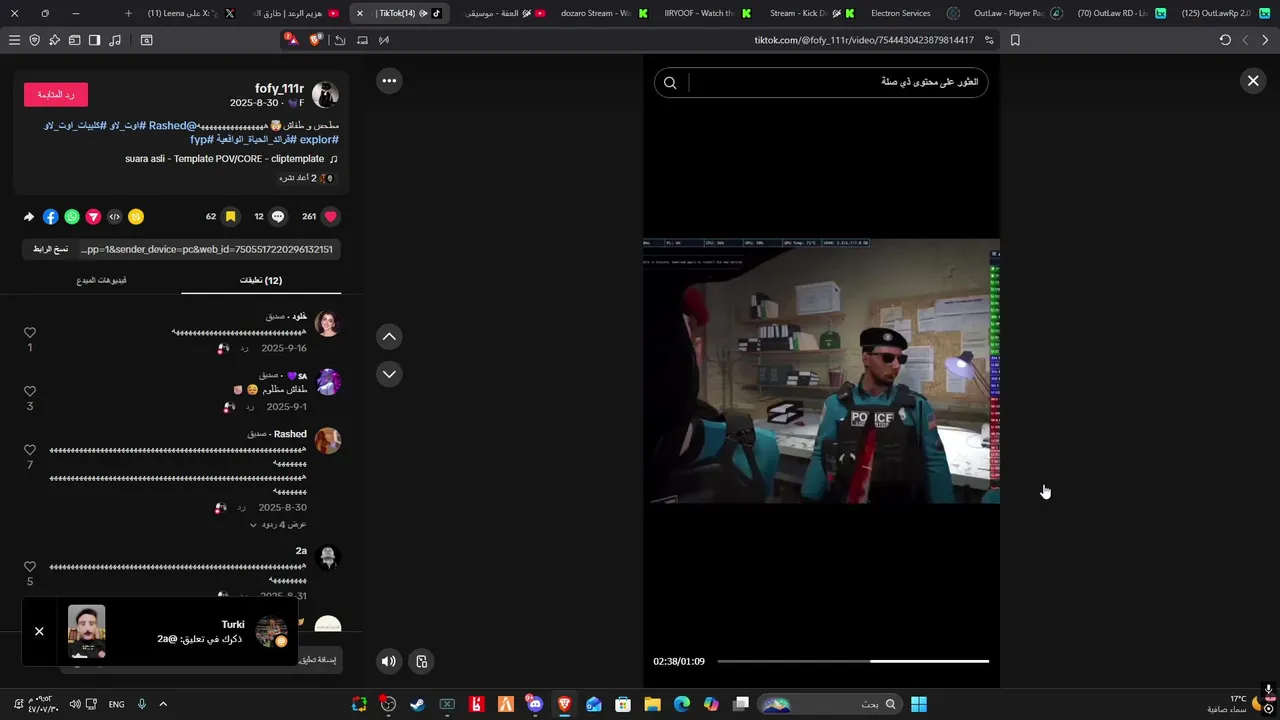Reply to Rashed's comment dated 2025-8-30
This screenshot has width=1280, height=720.
240,508
